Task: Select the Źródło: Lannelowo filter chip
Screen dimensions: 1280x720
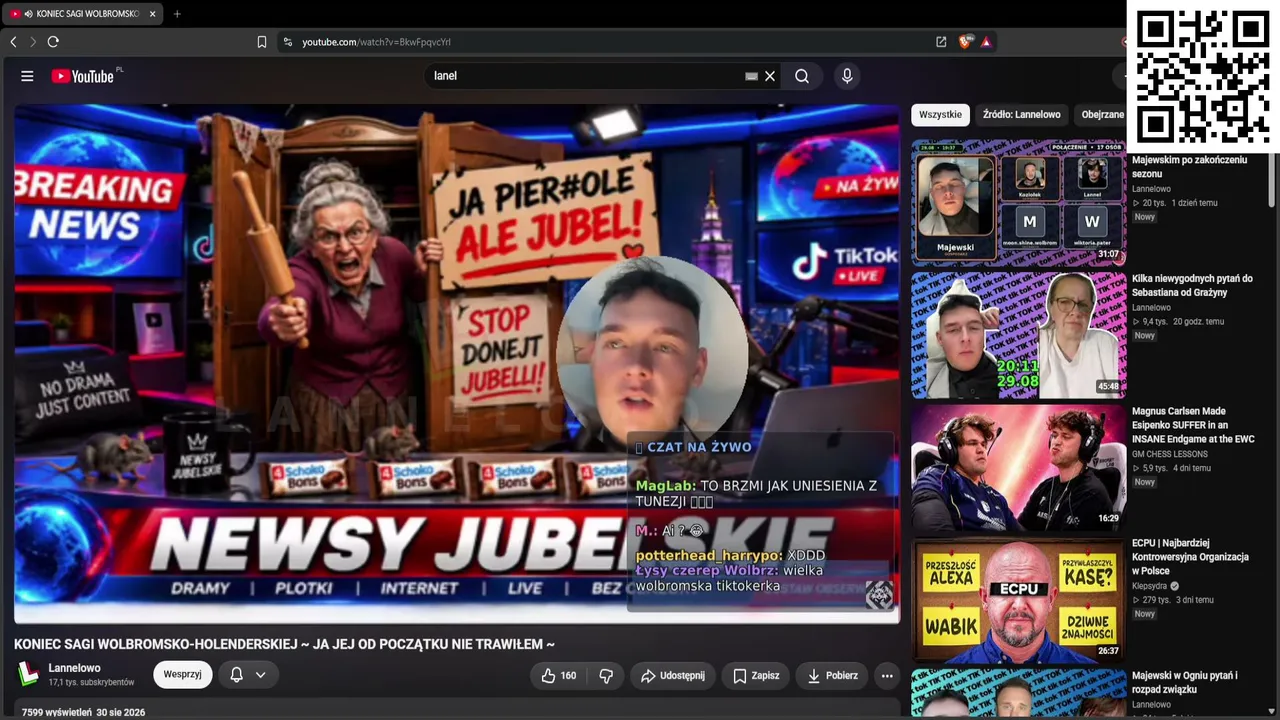Action: (1021, 115)
